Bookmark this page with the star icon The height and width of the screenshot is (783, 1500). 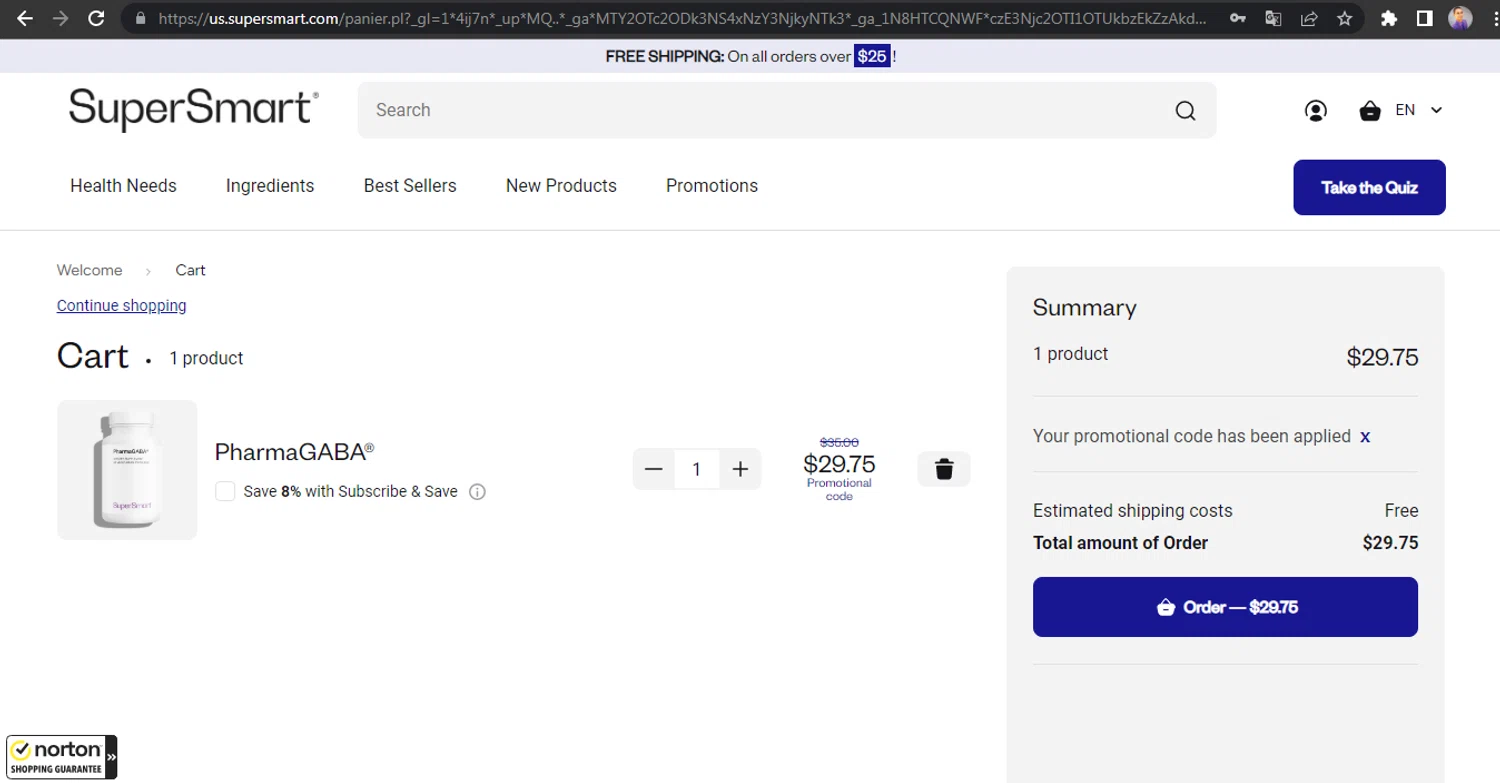[x=1345, y=18]
